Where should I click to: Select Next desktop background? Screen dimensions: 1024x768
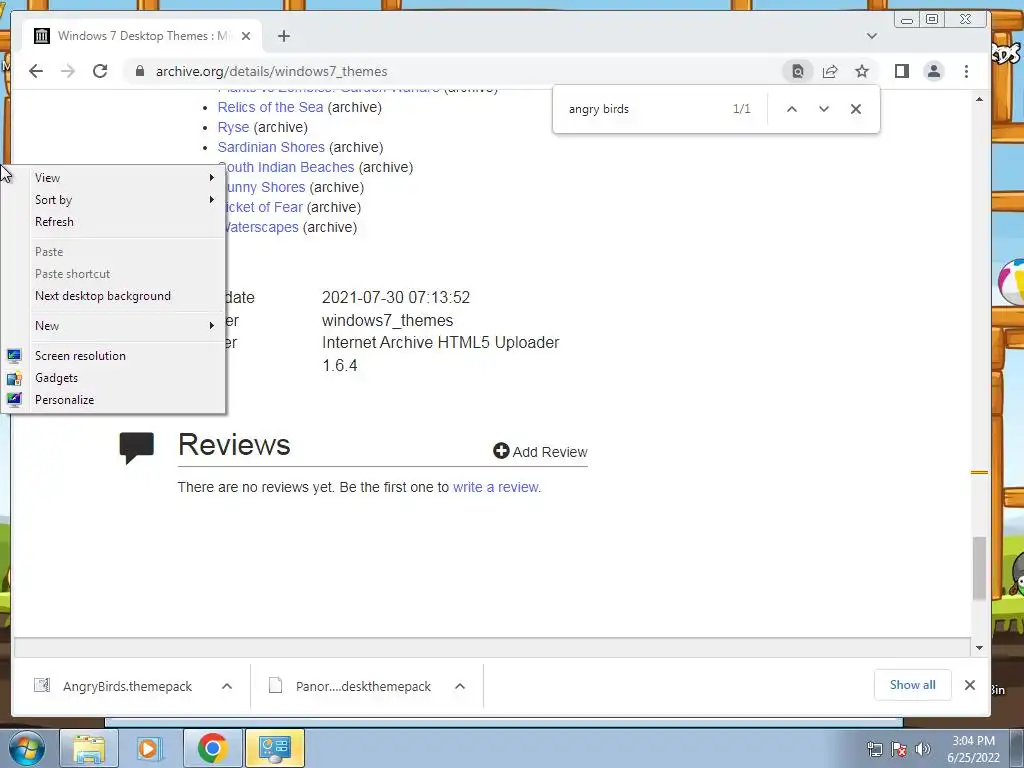pos(124,296)
